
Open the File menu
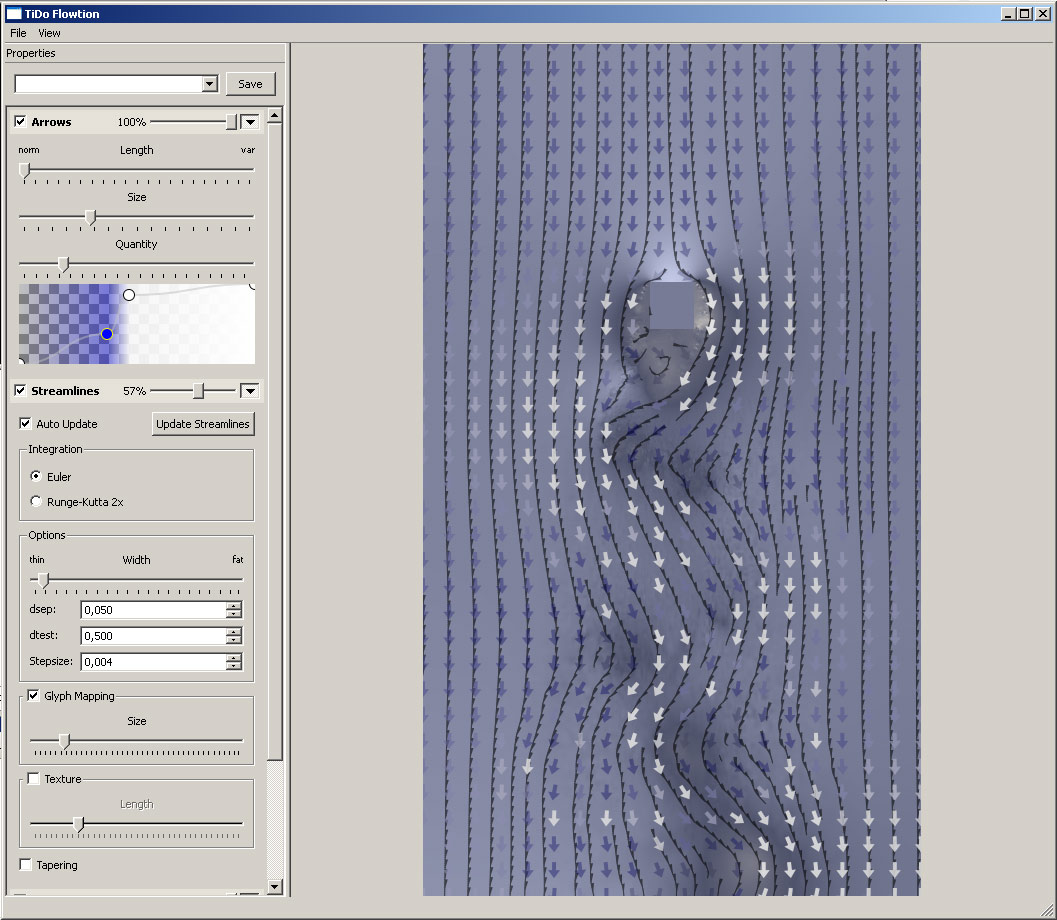point(18,33)
